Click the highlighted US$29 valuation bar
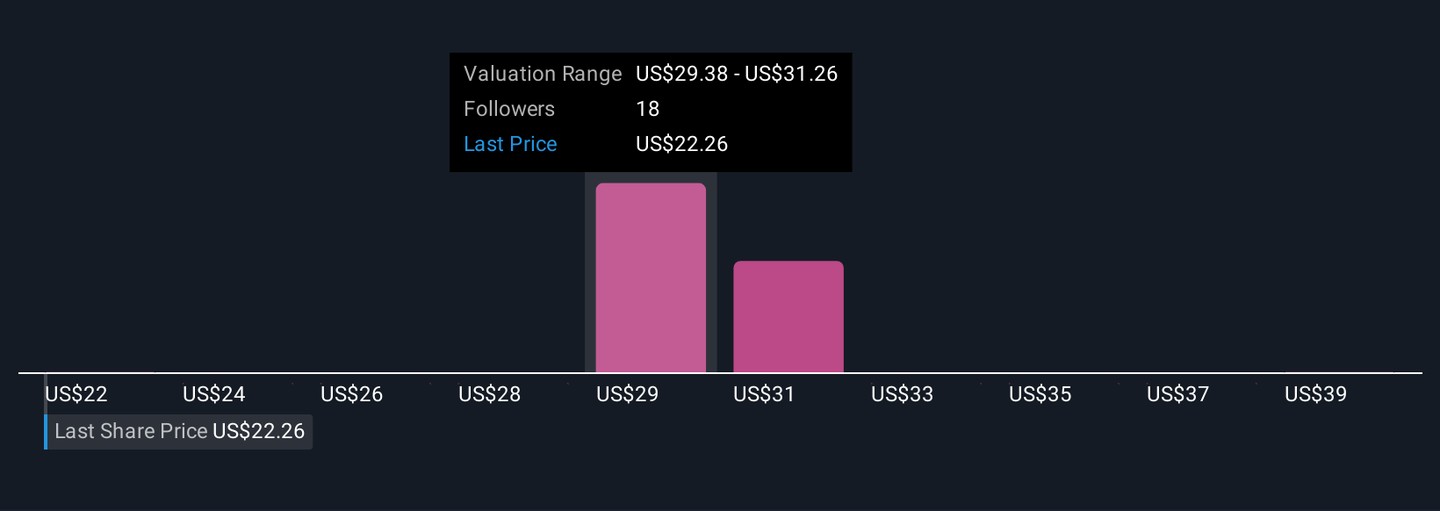The height and width of the screenshot is (511, 1440). click(x=651, y=278)
